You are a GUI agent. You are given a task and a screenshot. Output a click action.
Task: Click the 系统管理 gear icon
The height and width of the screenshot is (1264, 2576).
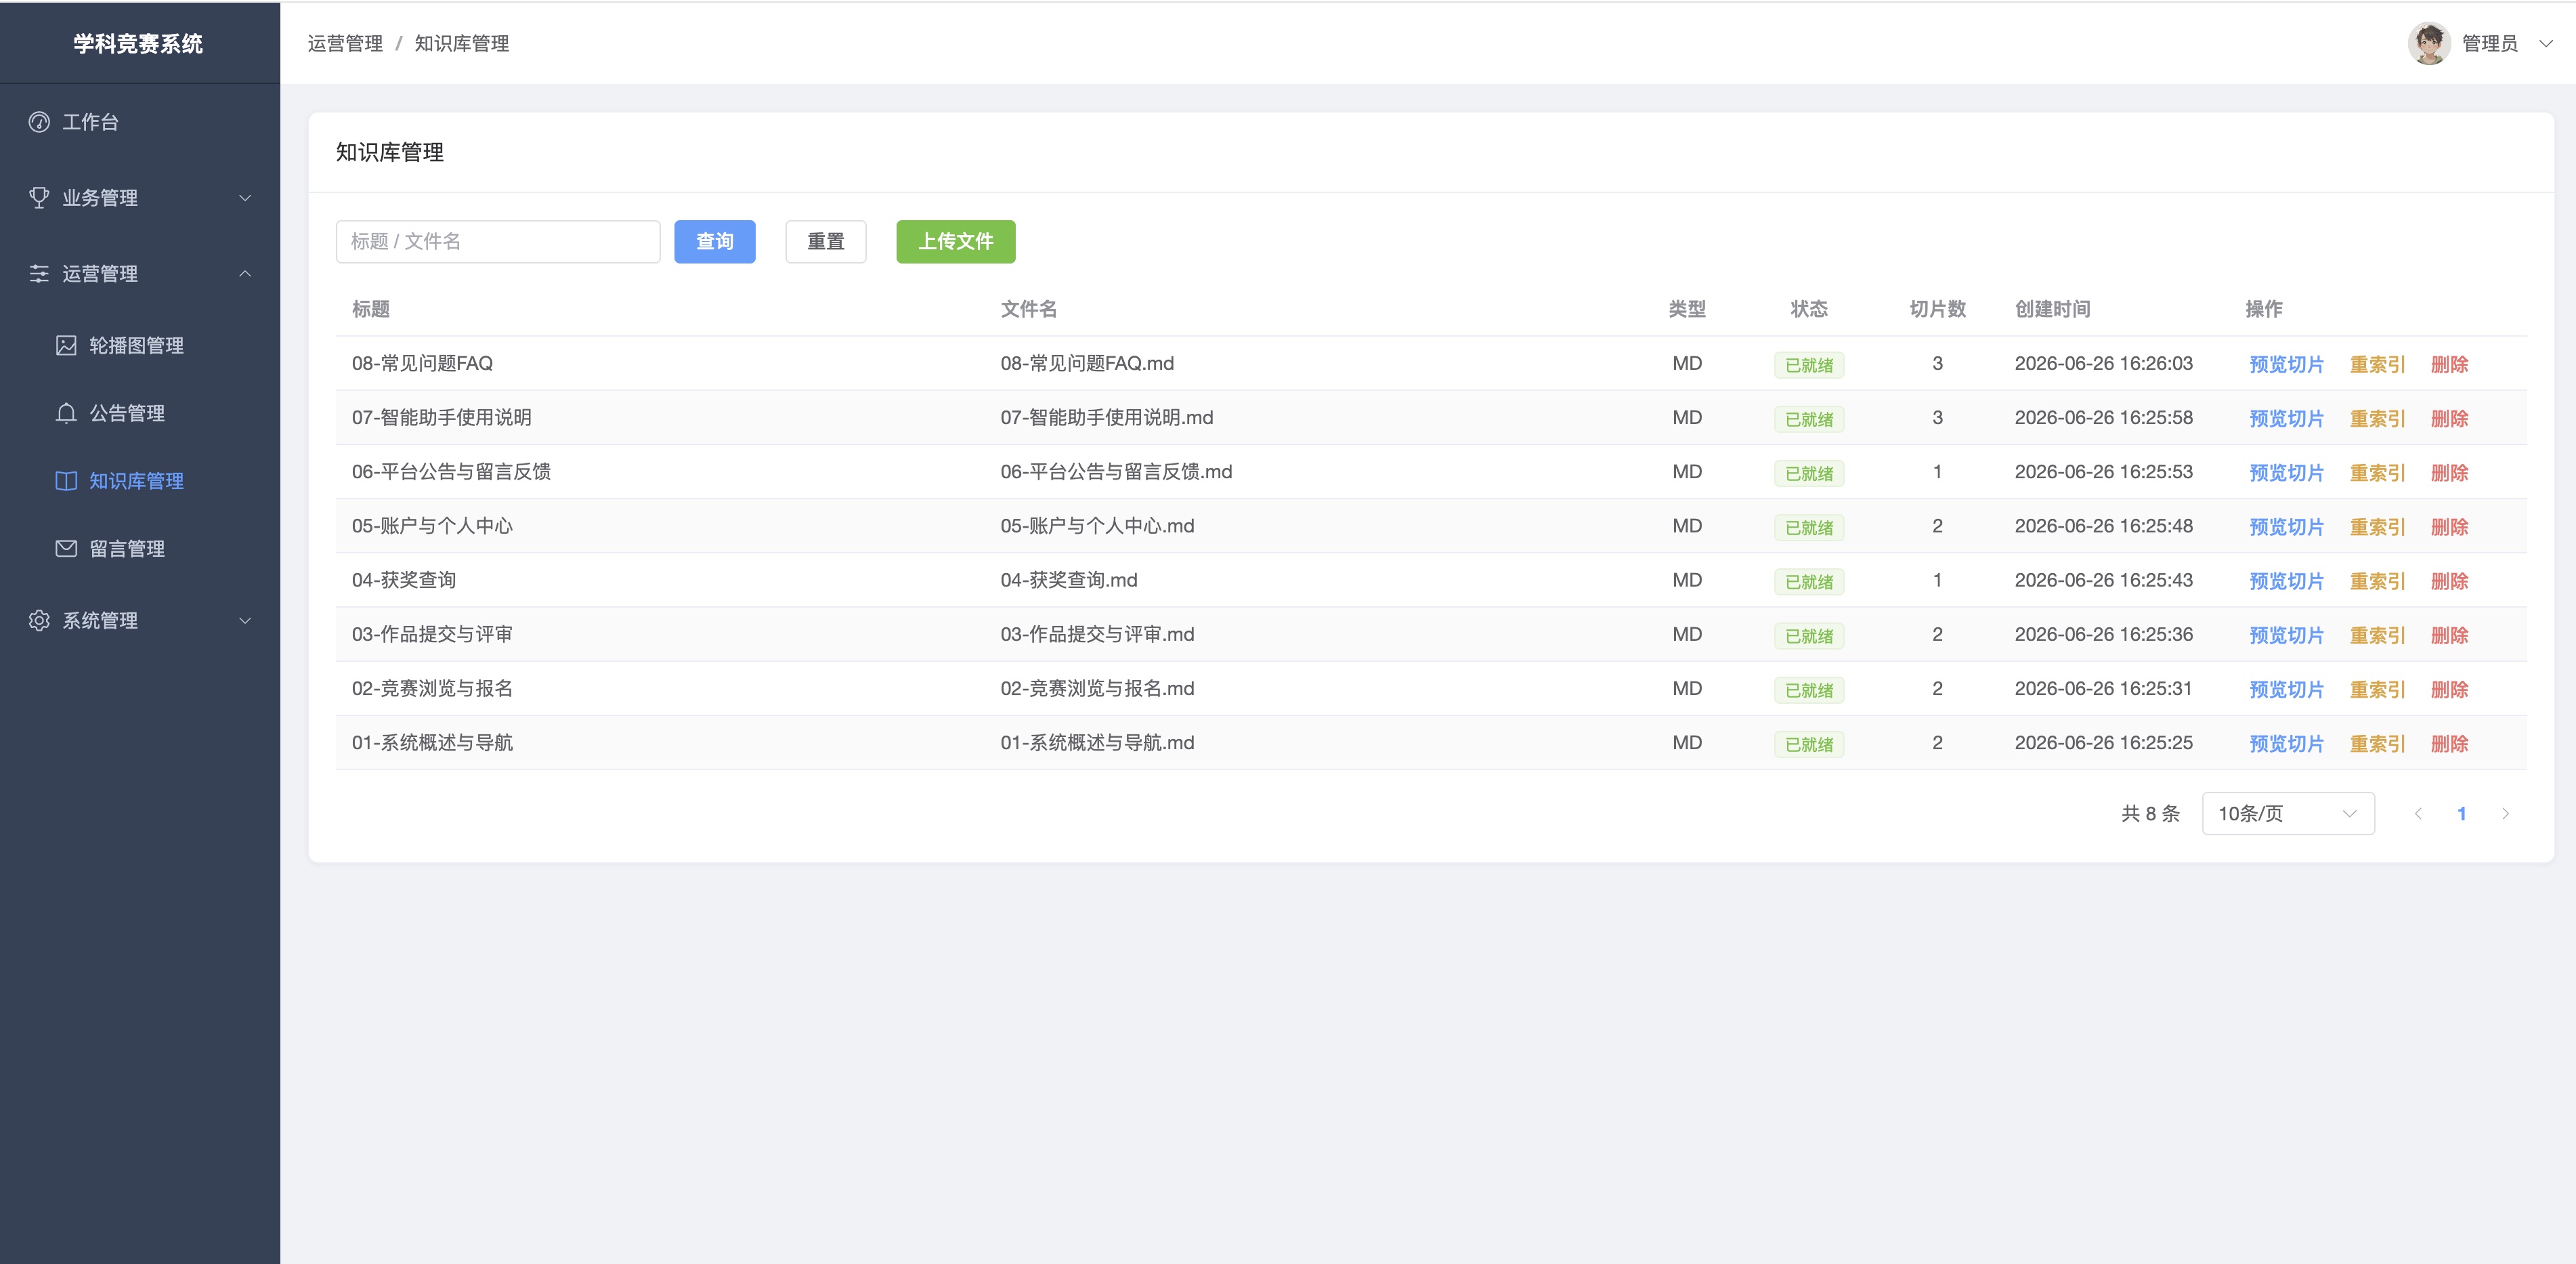point(39,621)
